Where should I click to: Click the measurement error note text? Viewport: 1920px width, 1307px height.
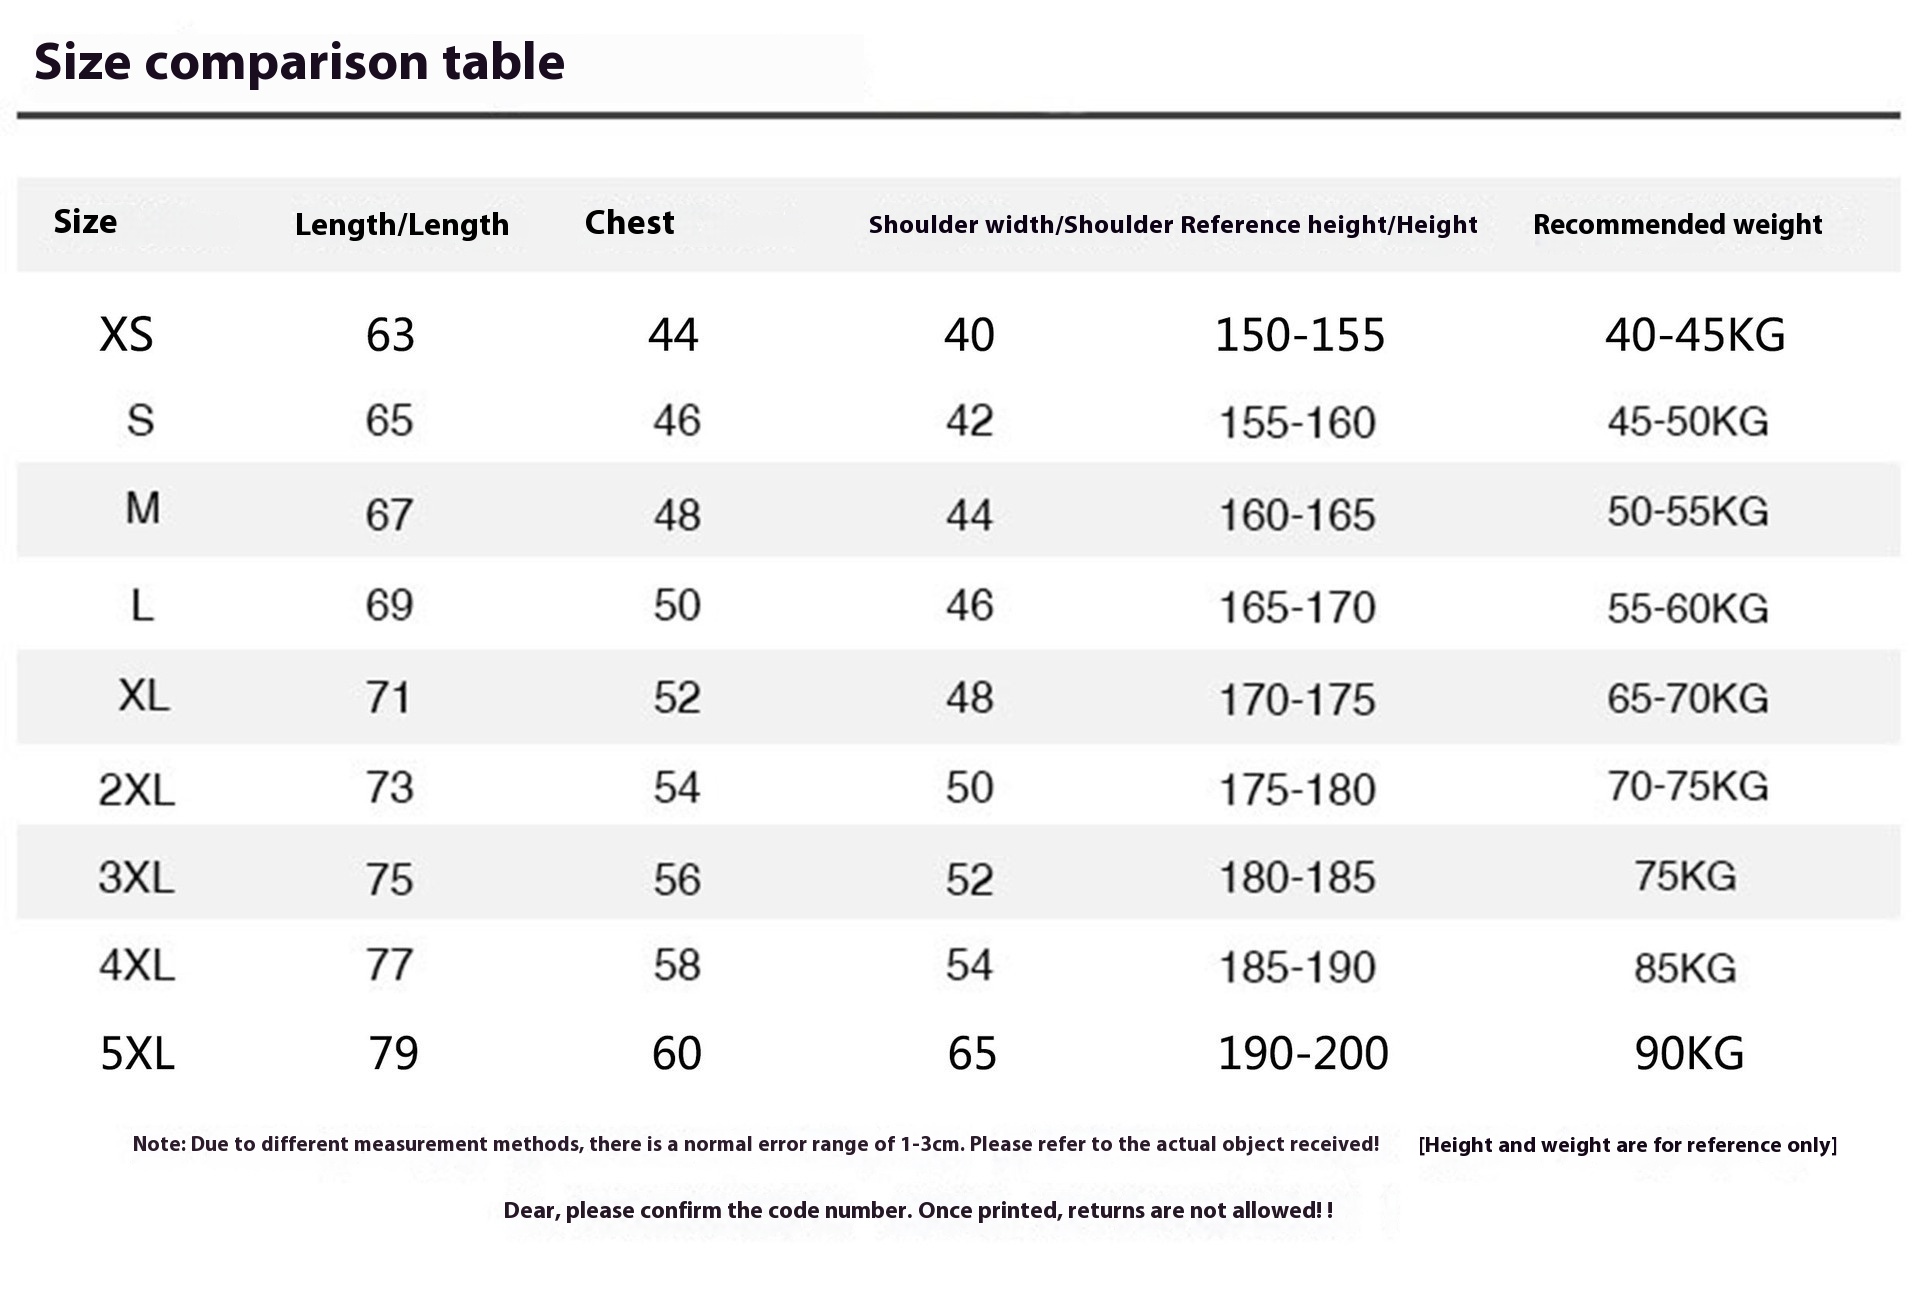tap(755, 1144)
